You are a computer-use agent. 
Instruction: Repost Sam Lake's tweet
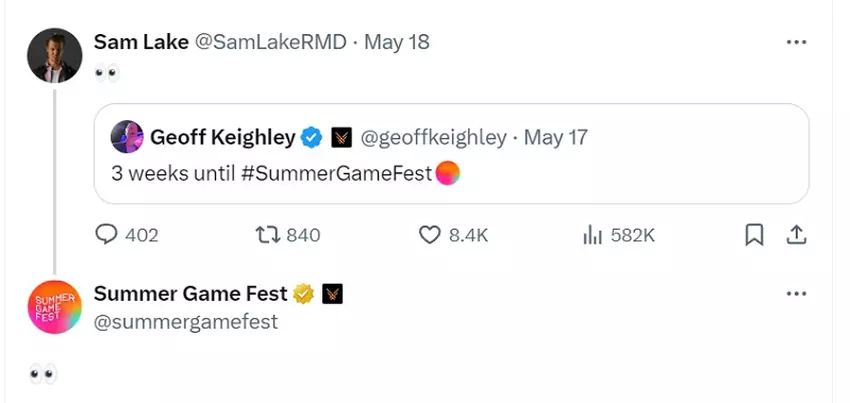pos(267,235)
